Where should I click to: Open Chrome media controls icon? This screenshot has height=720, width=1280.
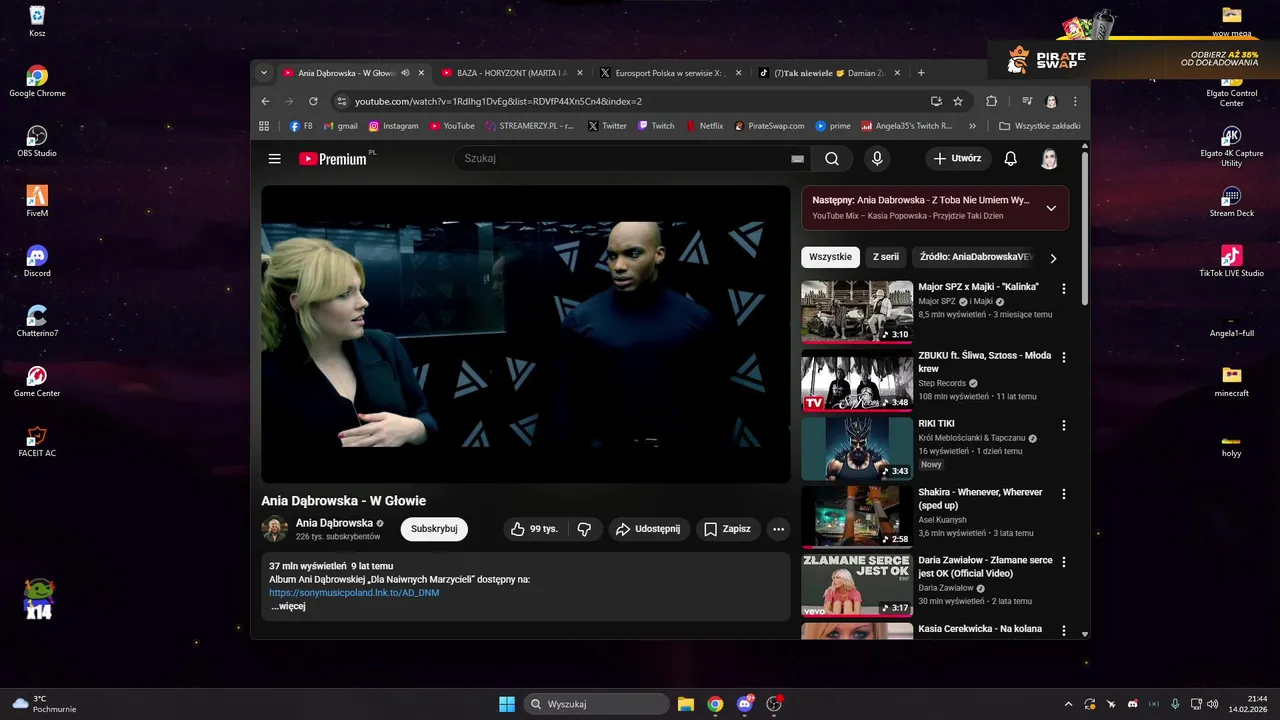[1027, 101]
